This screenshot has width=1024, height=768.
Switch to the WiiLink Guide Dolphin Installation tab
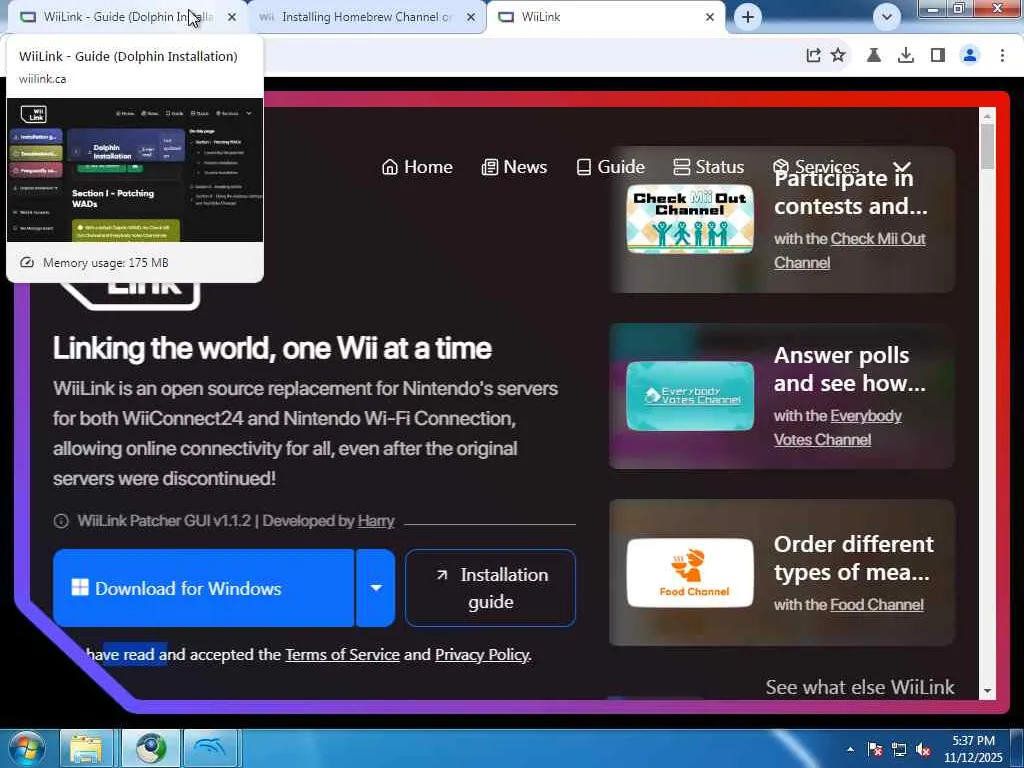coord(121,17)
